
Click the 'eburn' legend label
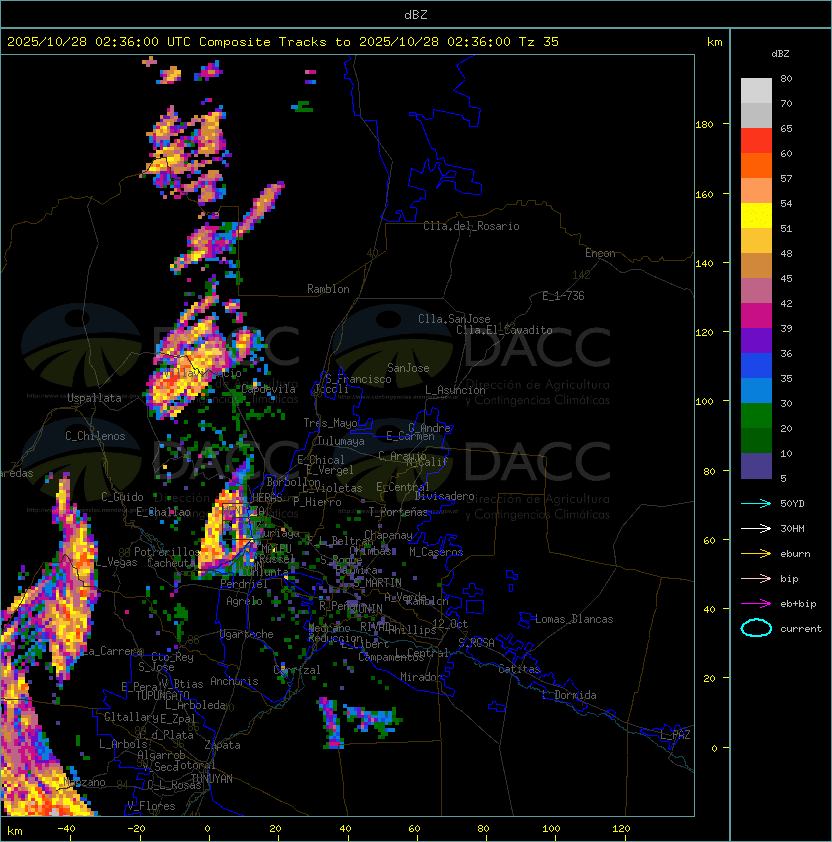795,554
